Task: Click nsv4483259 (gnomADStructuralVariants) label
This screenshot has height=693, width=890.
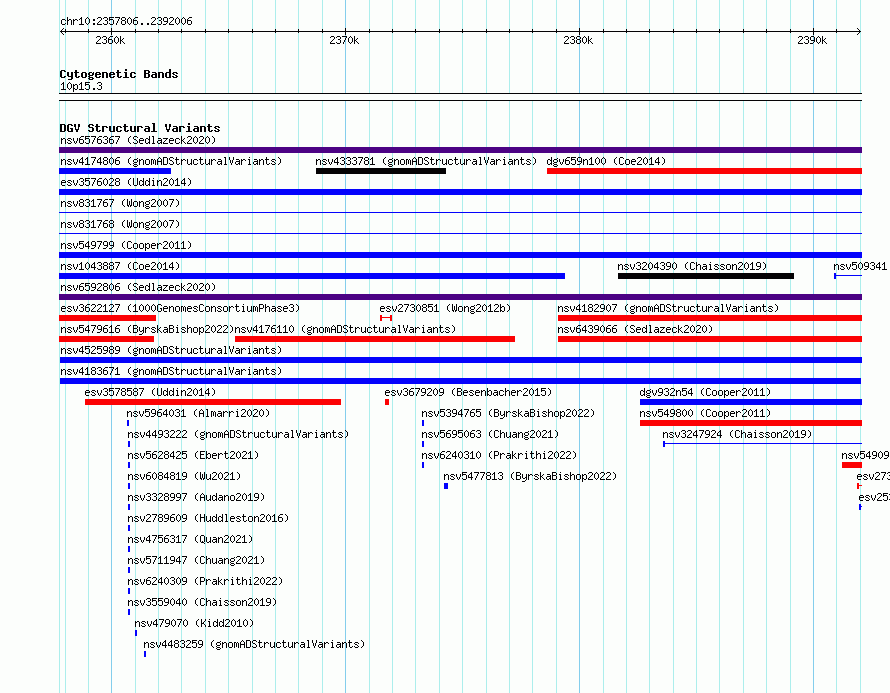Action: (x=254, y=644)
